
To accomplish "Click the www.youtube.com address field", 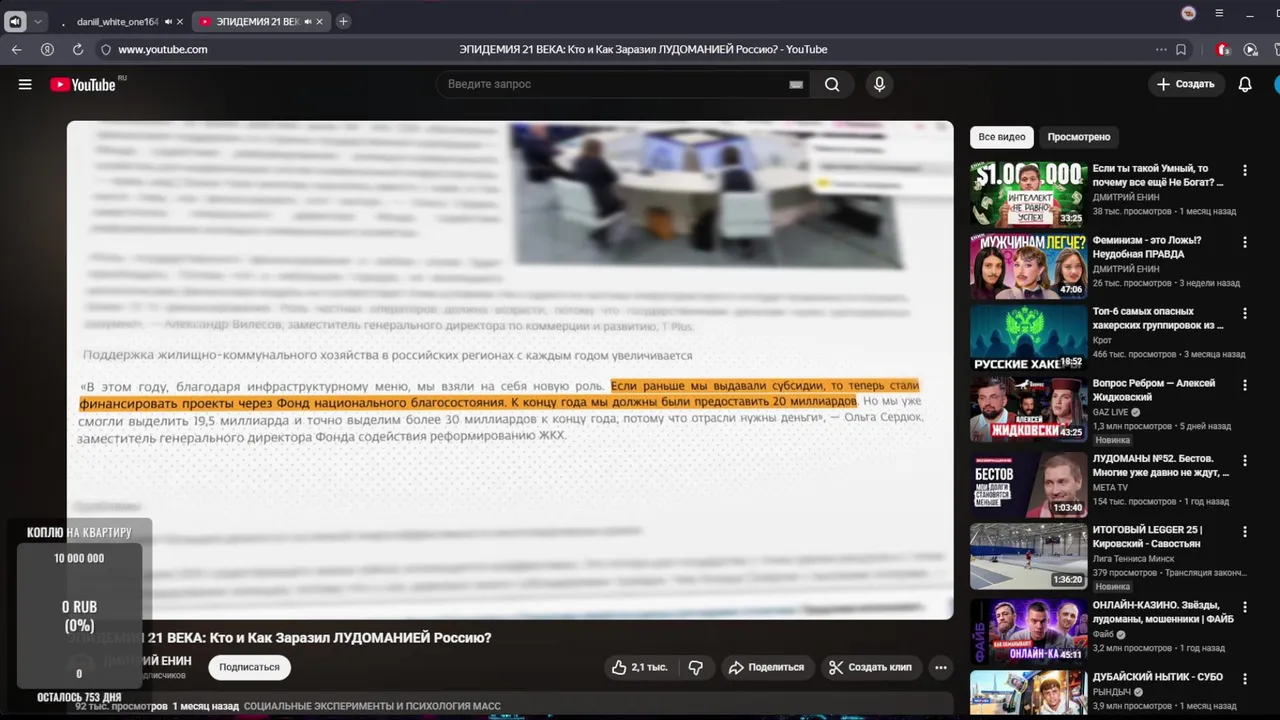I will coord(163,49).
